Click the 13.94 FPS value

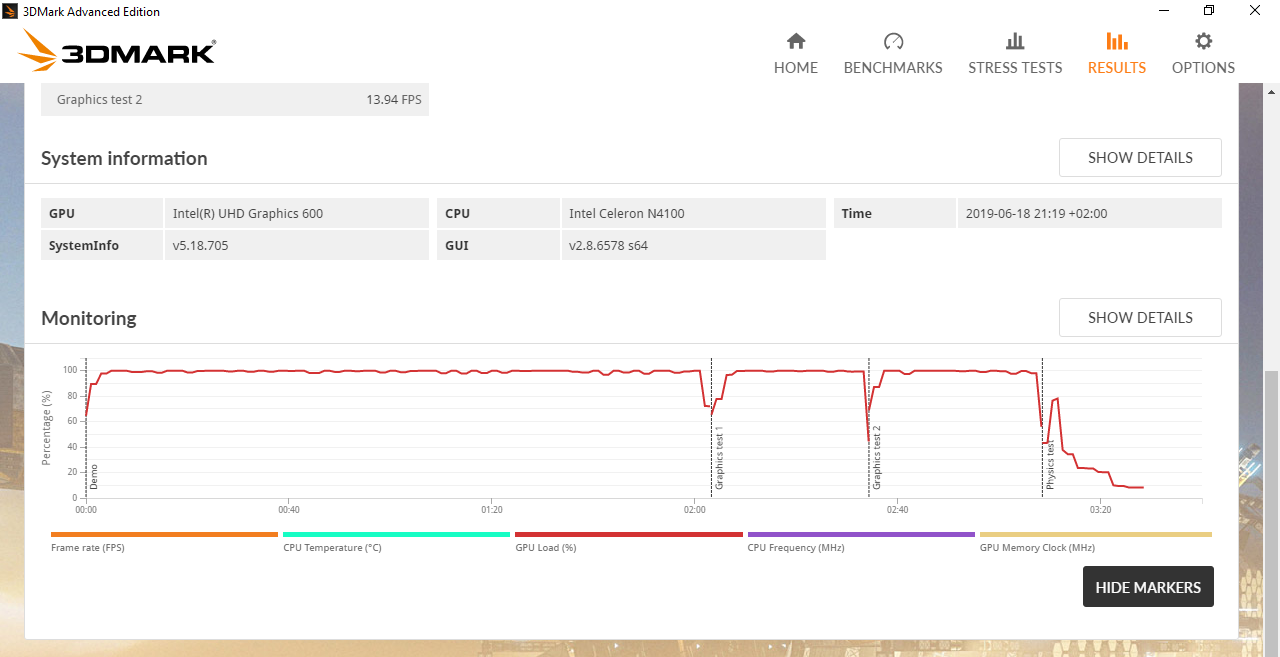tap(394, 100)
